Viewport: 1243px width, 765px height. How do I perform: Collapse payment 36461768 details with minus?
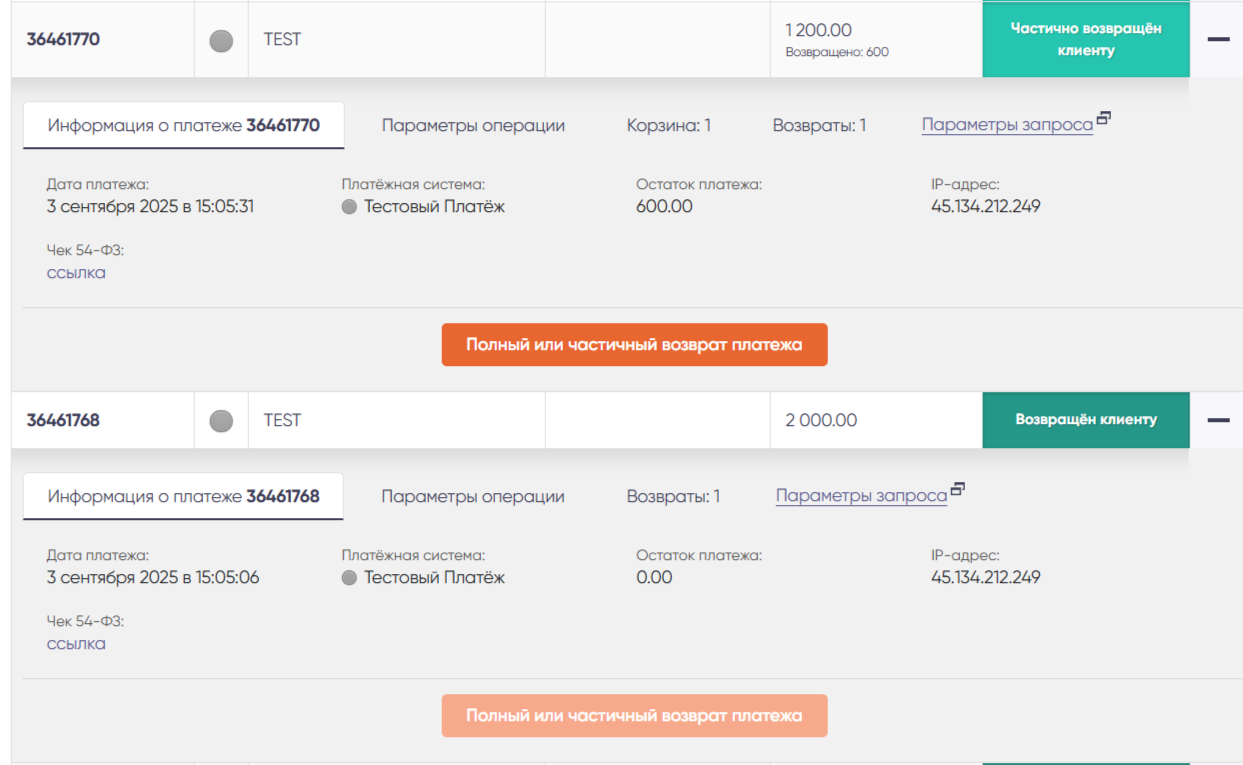coord(1218,420)
